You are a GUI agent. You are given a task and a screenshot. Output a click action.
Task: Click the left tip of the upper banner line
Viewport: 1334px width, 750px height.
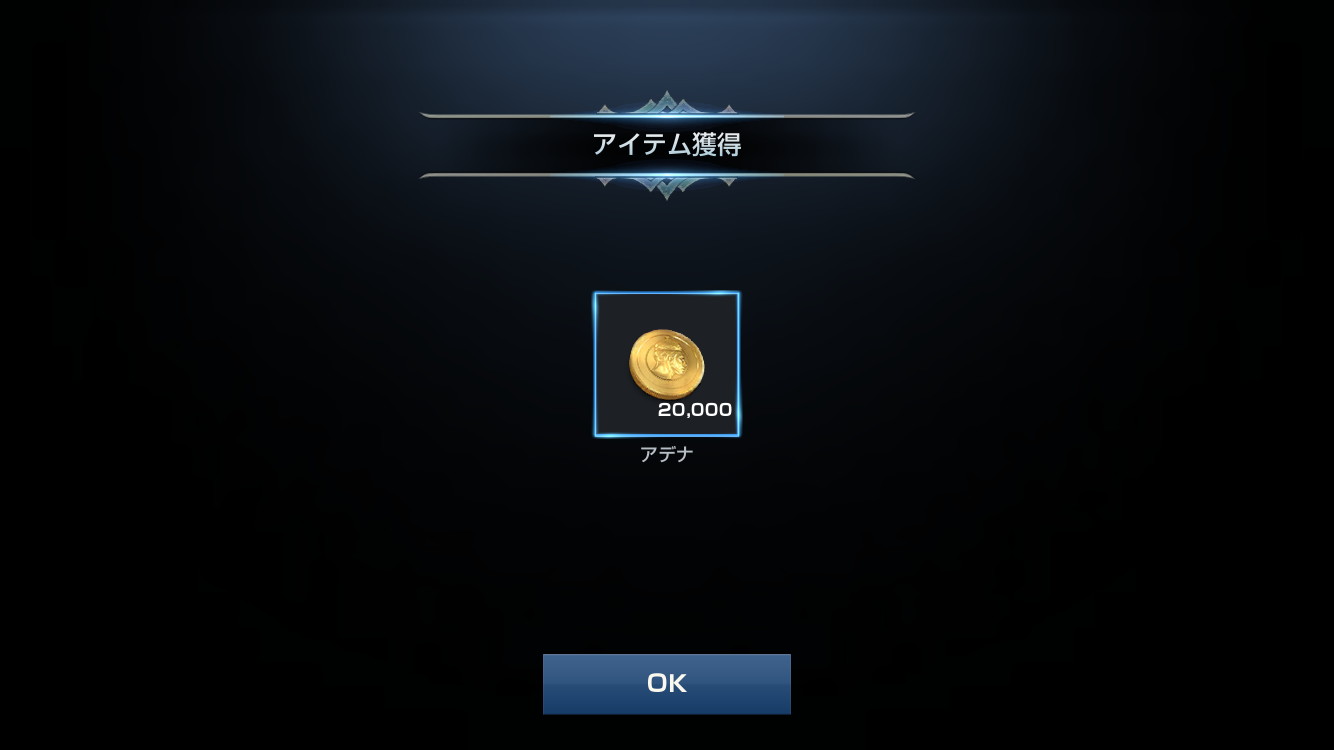[x=426, y=115]
